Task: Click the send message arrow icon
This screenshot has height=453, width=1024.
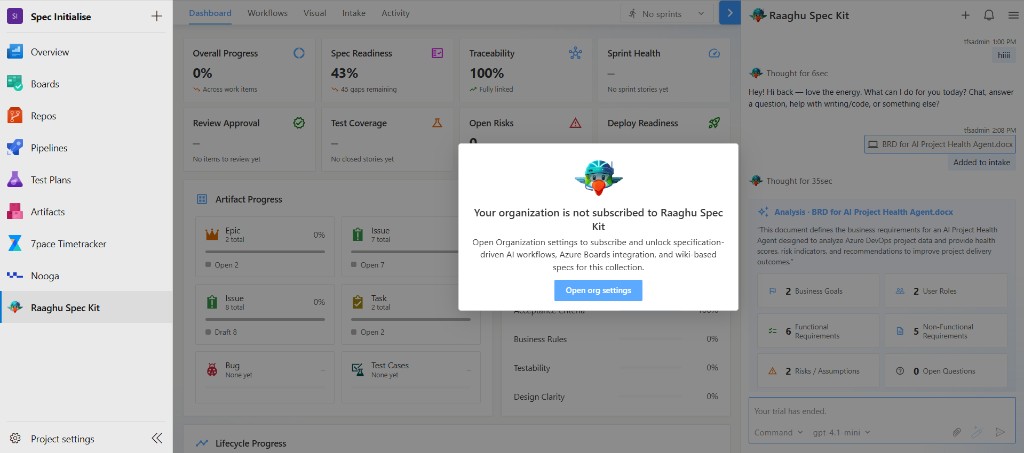Action: [1000, 432]
